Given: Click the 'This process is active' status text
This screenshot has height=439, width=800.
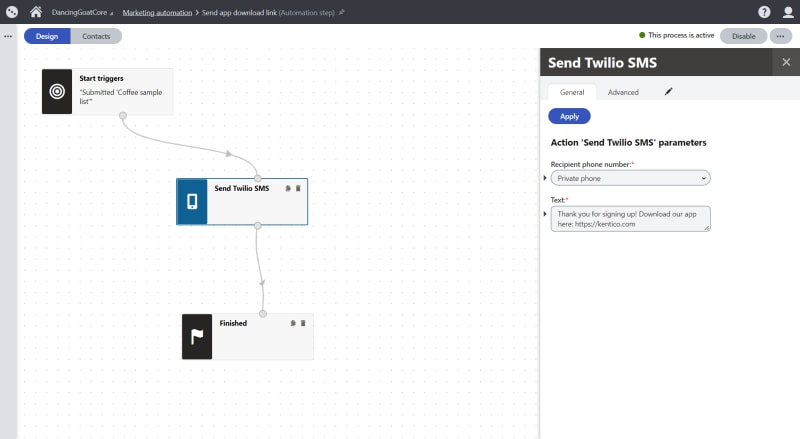Looking at the screenshot, I should pyautogui.click(x=681, y=35).
